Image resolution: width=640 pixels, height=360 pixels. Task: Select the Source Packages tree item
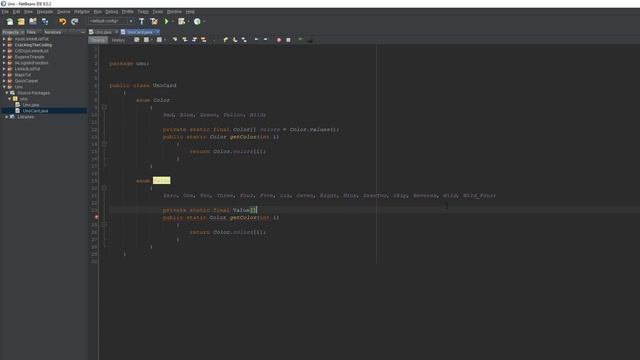[33, 93]
